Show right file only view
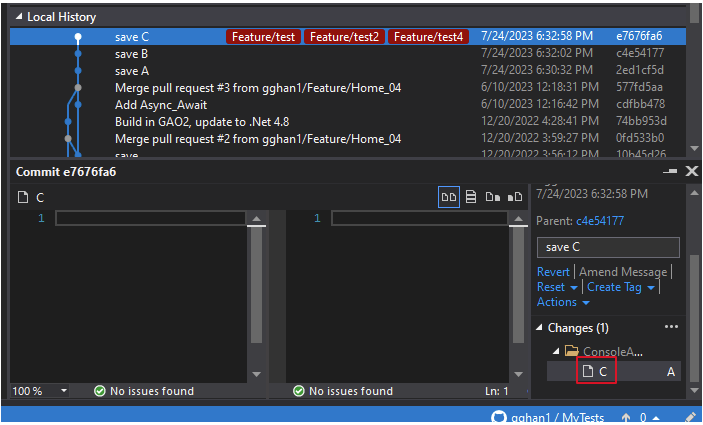703x425 pixels. point(515,197)
